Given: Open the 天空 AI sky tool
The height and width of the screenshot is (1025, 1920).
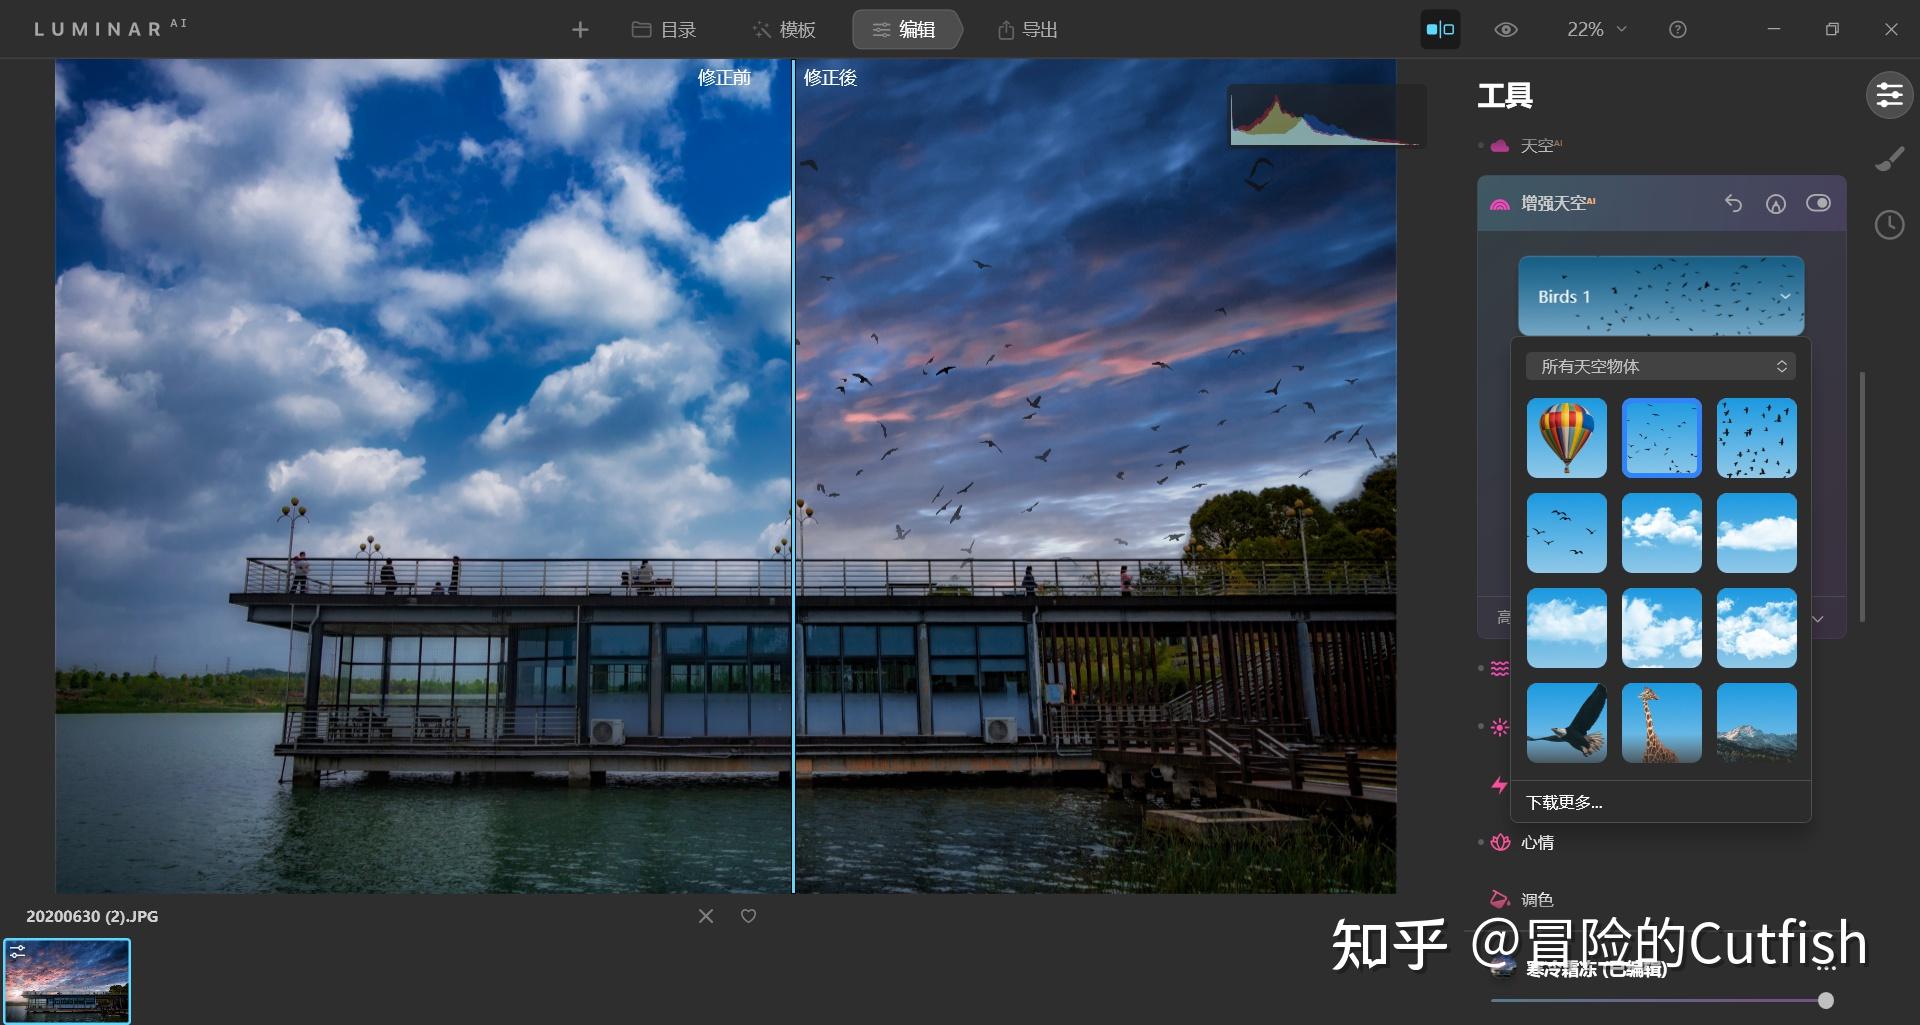Looking at the screenshot, I should tap(1540, 146).
